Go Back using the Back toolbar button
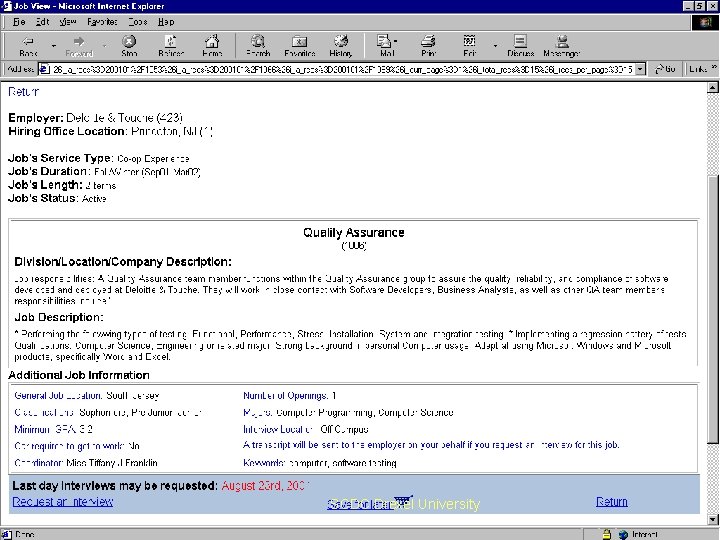Image resolution: width=720 pixels, height=540 pixels. (28, 46)
